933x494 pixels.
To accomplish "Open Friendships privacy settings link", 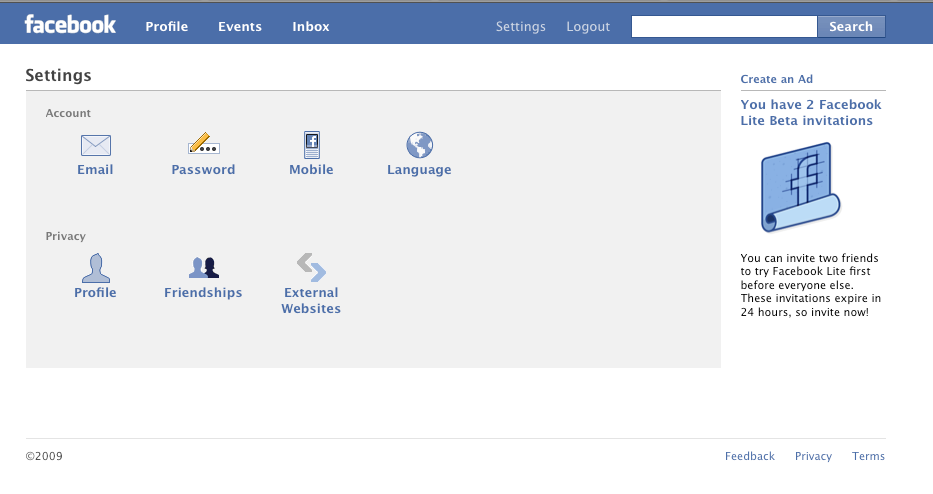I will (x=203, y=293).
